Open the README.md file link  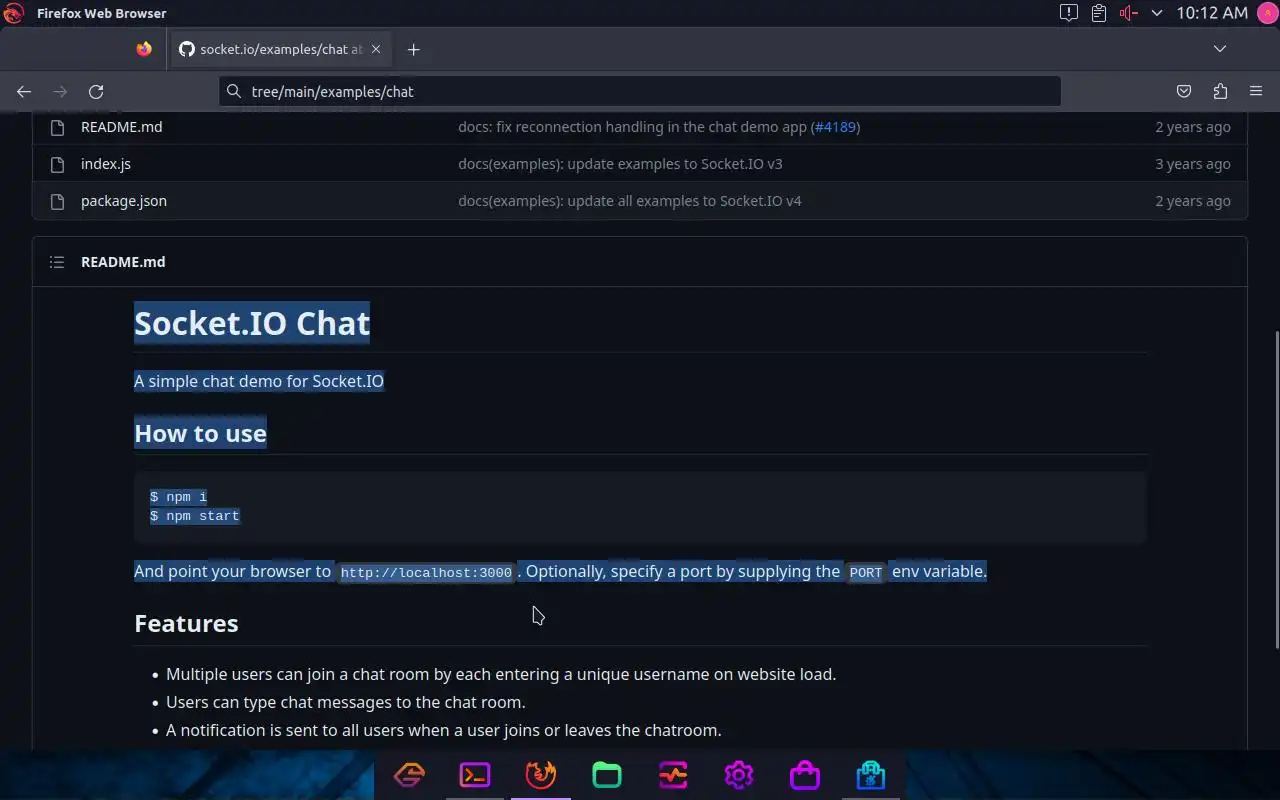point(121,127)
